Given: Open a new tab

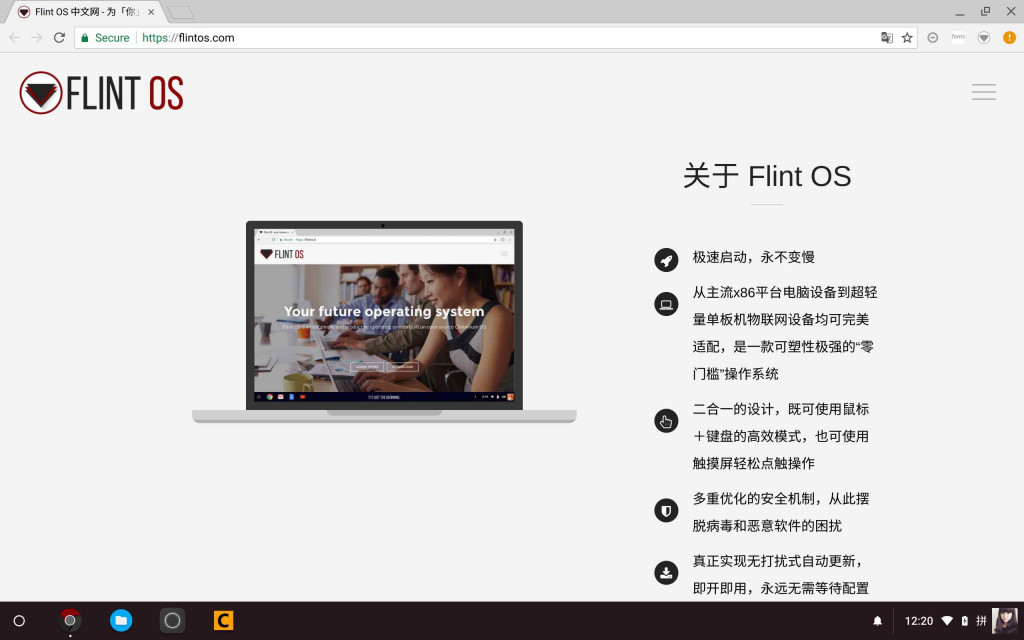Looking at the screenshot, I should (x=180, y=12).
